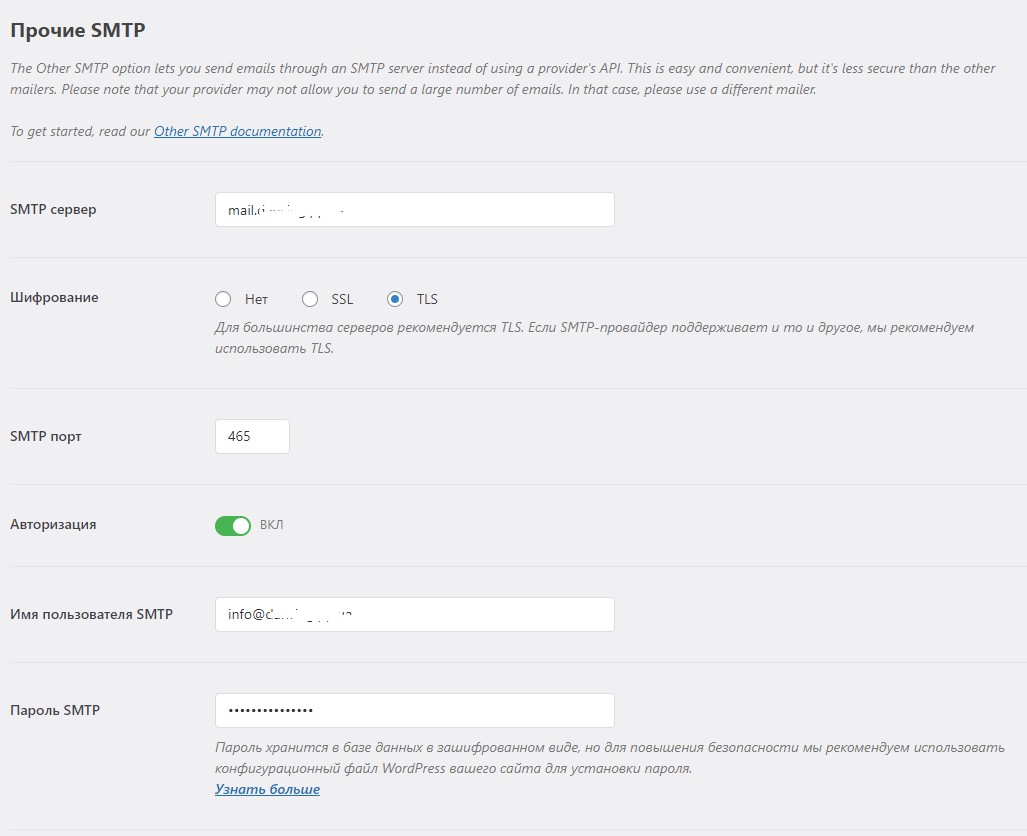1027x836 pixels.
Task: Click the Шифрование row label
Action: pos(54,297)
